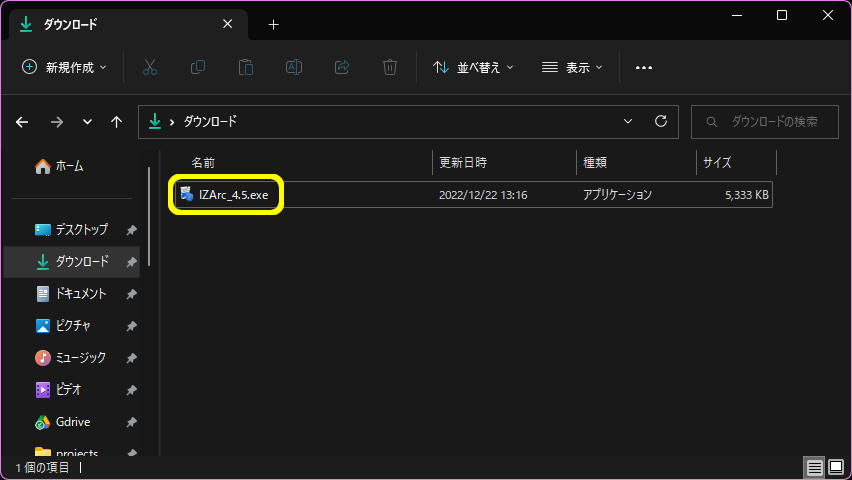Click ダウンロード breadcrumb in address bar
Image resolution: width=852 pixels, height=480 pixels.
coord(210,121)
